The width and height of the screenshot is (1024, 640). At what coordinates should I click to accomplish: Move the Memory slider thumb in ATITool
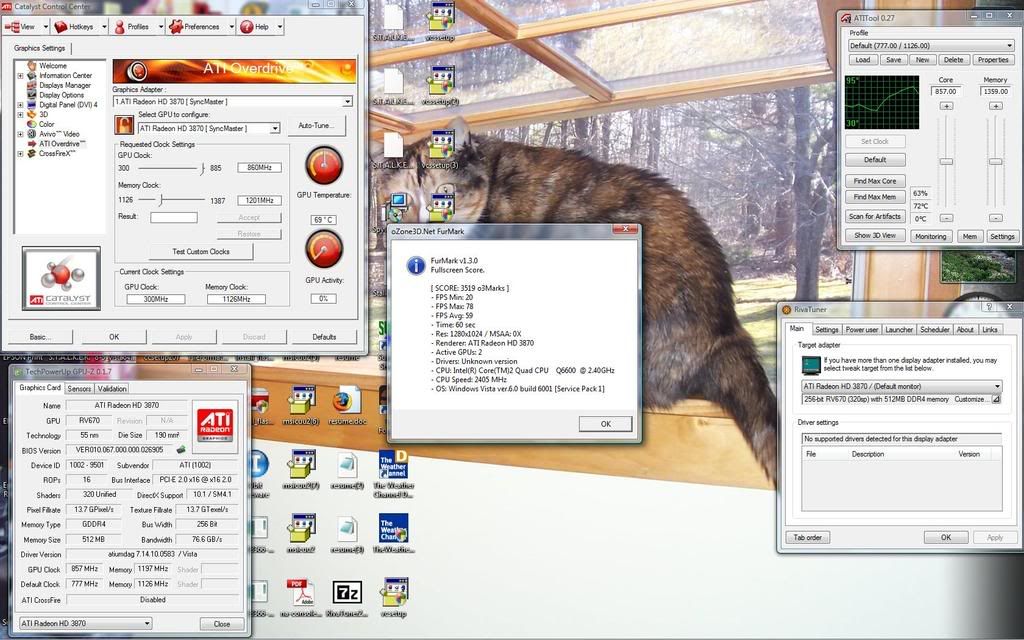click(x=995, y=161)
